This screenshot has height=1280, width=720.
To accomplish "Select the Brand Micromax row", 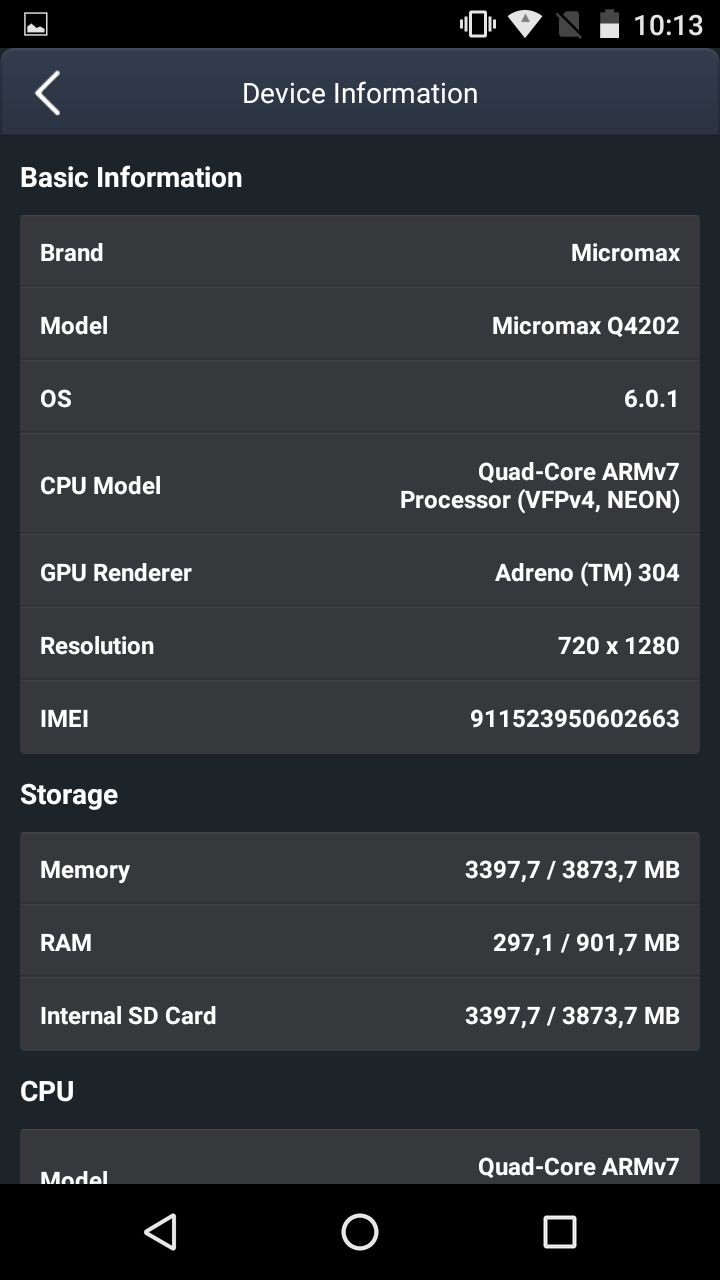I will click(x=360, y=252).
